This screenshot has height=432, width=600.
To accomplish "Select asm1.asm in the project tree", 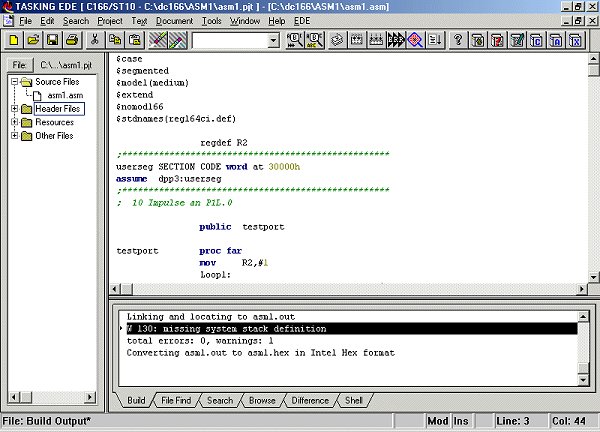I will (64, 95).
